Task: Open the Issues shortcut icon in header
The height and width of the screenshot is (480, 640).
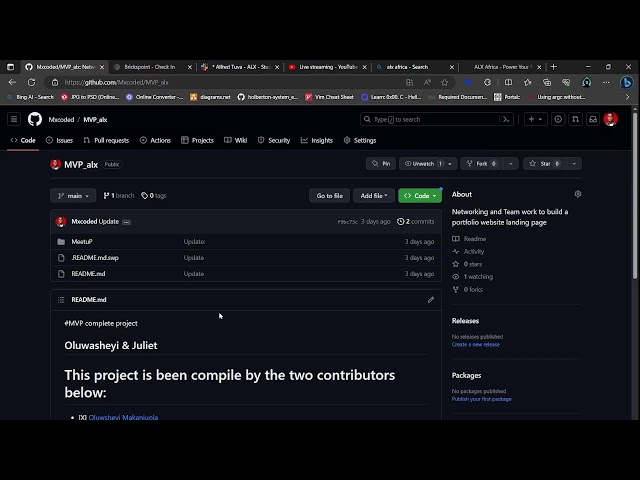Action: pos(558,119)
